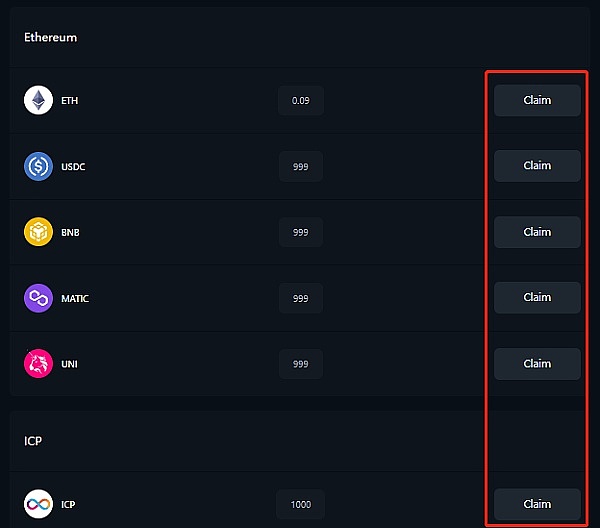Click the ICP amount field showing 1000
Image resolution: width=600 pixels, height=528 pixels.
point(300,504)
